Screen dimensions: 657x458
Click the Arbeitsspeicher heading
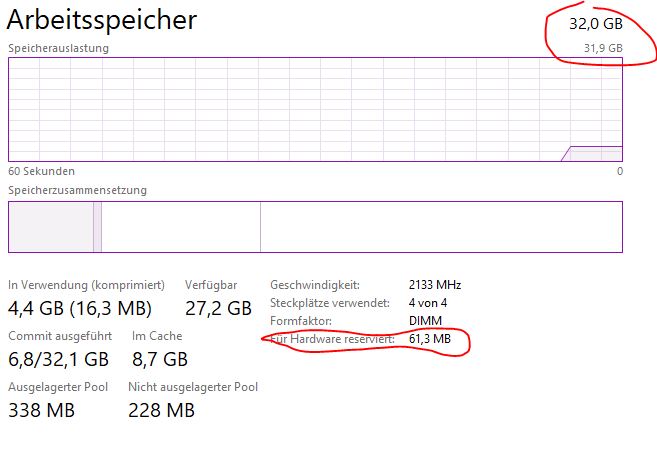102,19
